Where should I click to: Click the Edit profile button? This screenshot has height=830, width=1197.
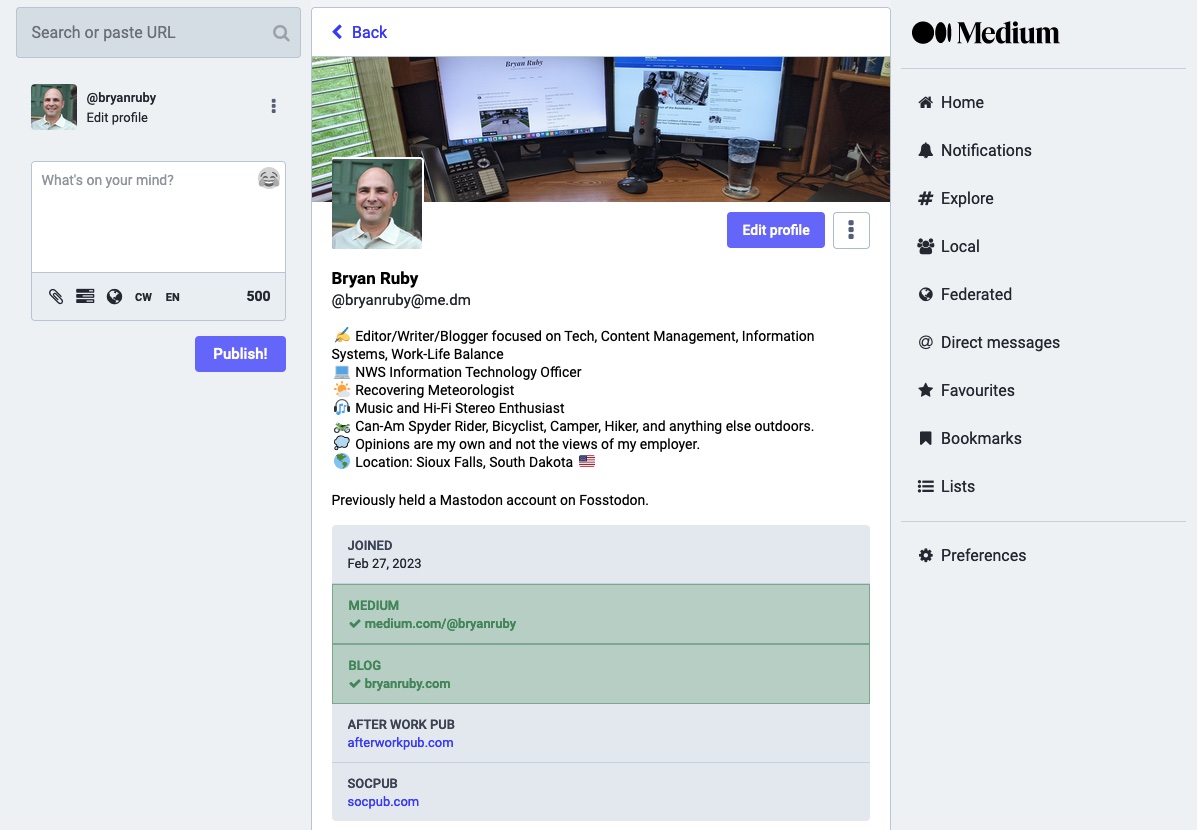pyautogui.click(x=775, y=230)
